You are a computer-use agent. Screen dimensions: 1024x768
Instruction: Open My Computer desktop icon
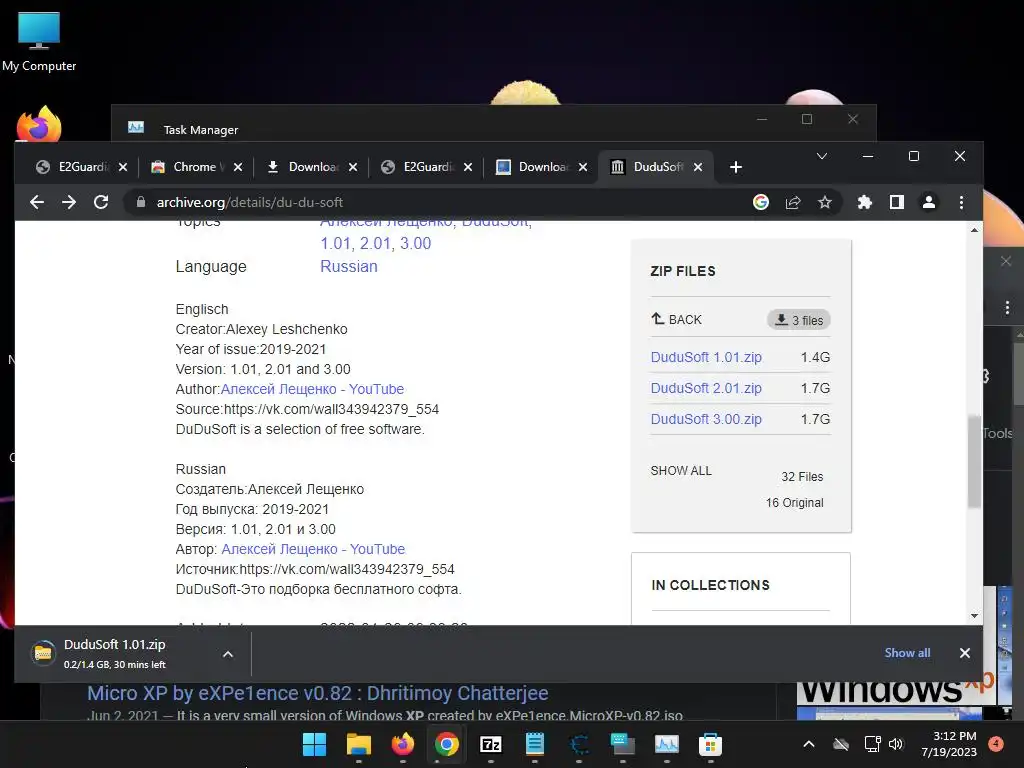click(x=39, y=42)
